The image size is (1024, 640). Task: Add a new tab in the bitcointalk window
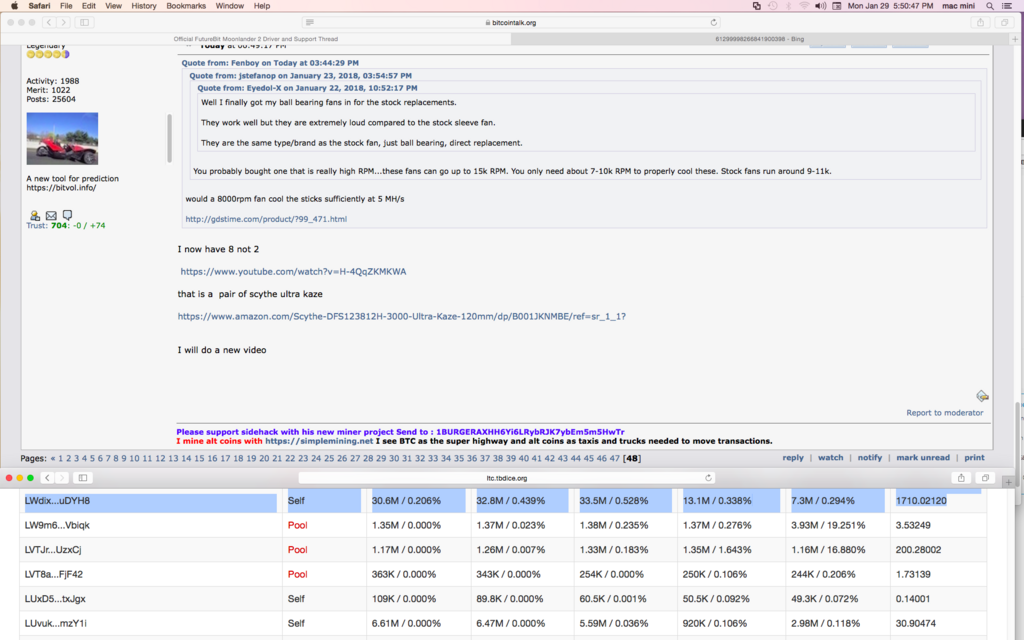(x=1015, y=39)
